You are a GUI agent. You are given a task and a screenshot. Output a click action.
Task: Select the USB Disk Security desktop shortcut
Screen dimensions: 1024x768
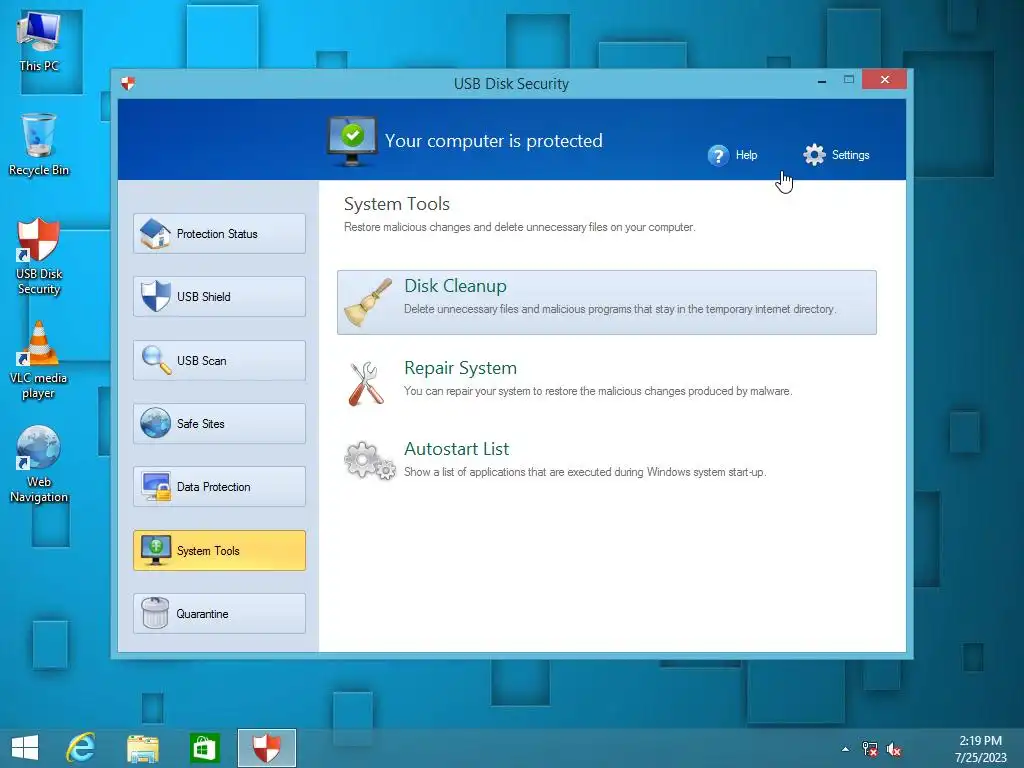click(39, 257)
